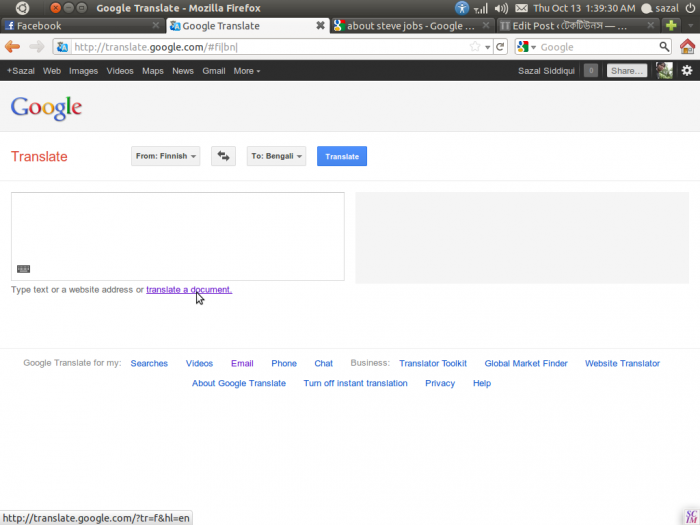Open the list all tabs arrow
Screen dimensions: 700x525
click(691, 26)
